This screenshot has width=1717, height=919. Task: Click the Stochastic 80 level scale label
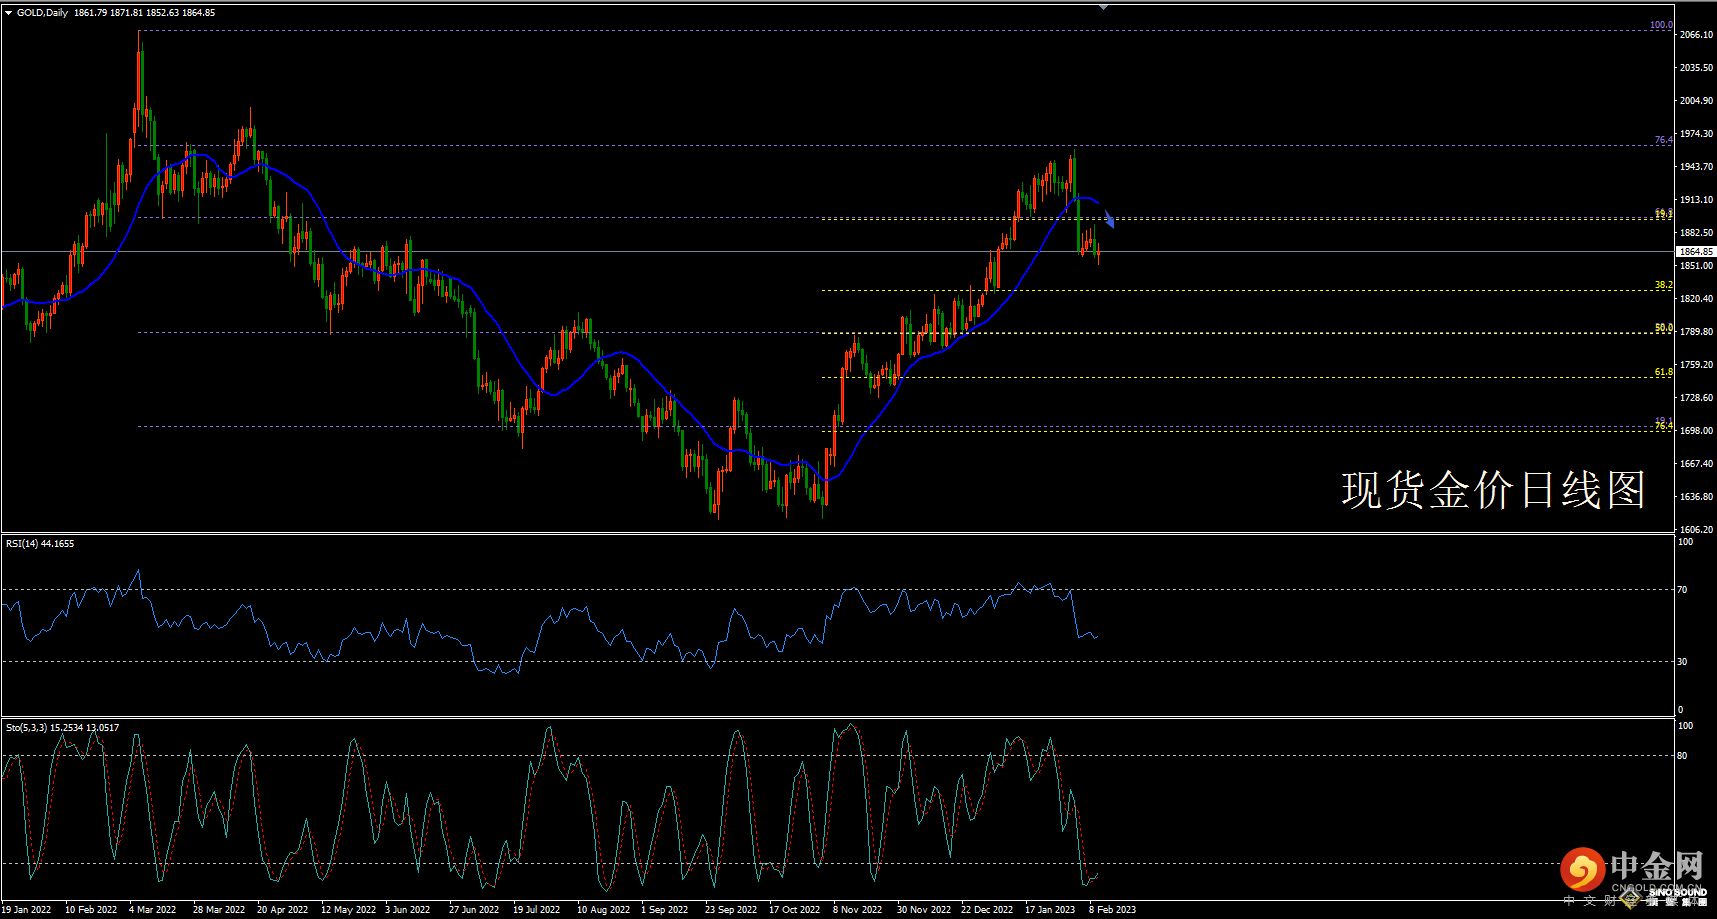[x=1682, y=756]
